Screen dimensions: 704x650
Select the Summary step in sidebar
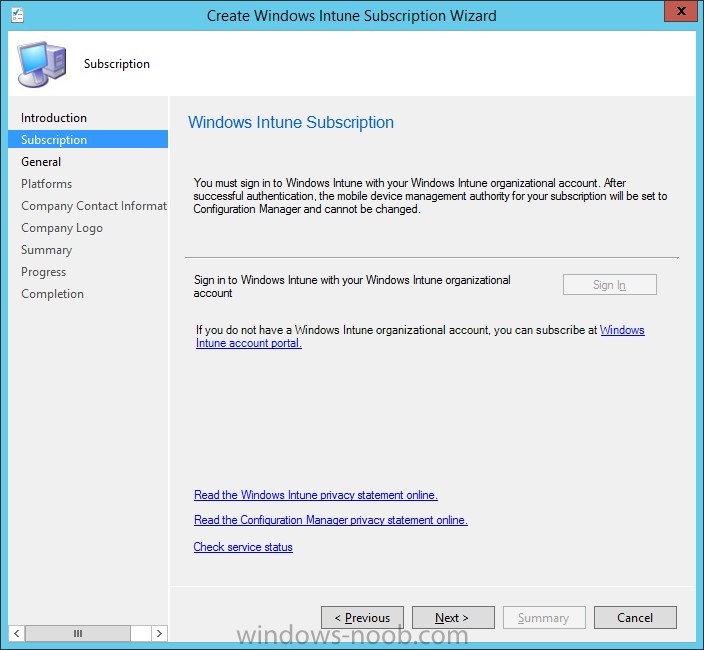coord(46,250)
